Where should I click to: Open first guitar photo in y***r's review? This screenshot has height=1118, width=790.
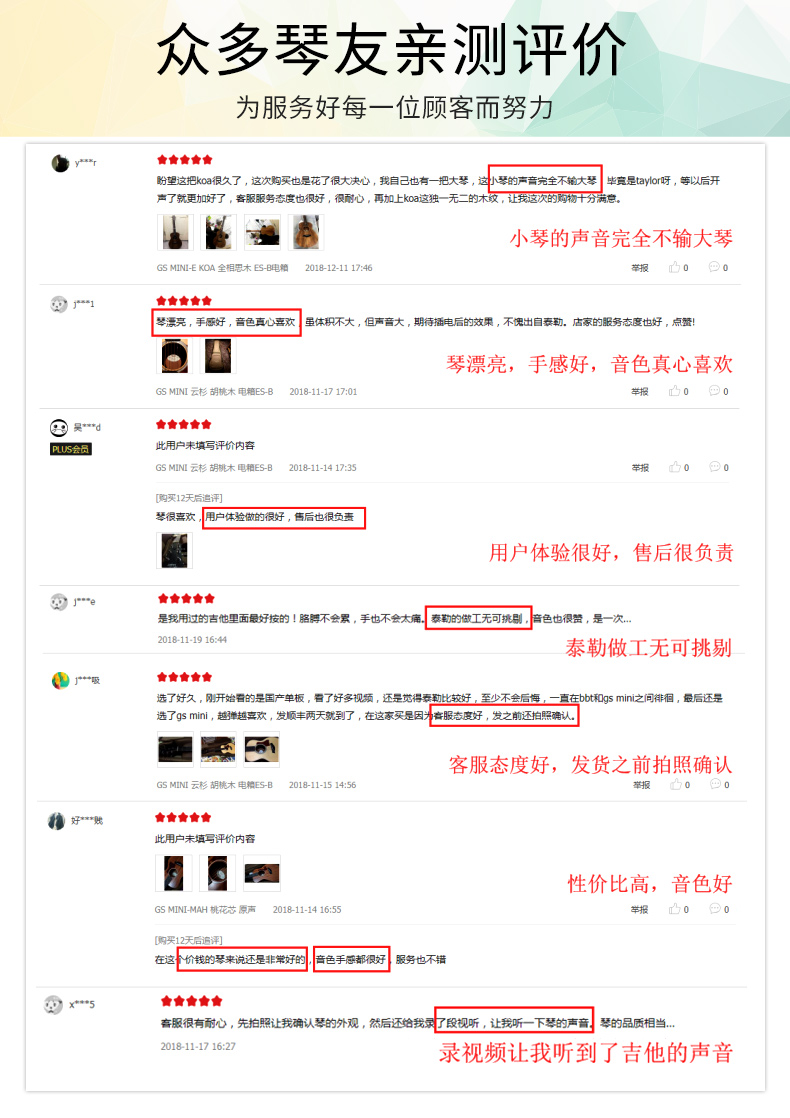coord(175,232)
